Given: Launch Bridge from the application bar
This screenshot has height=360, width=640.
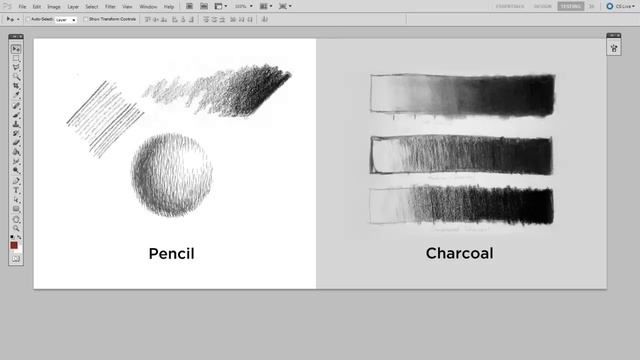Looking at the screenshot, I should coord(189,6).
